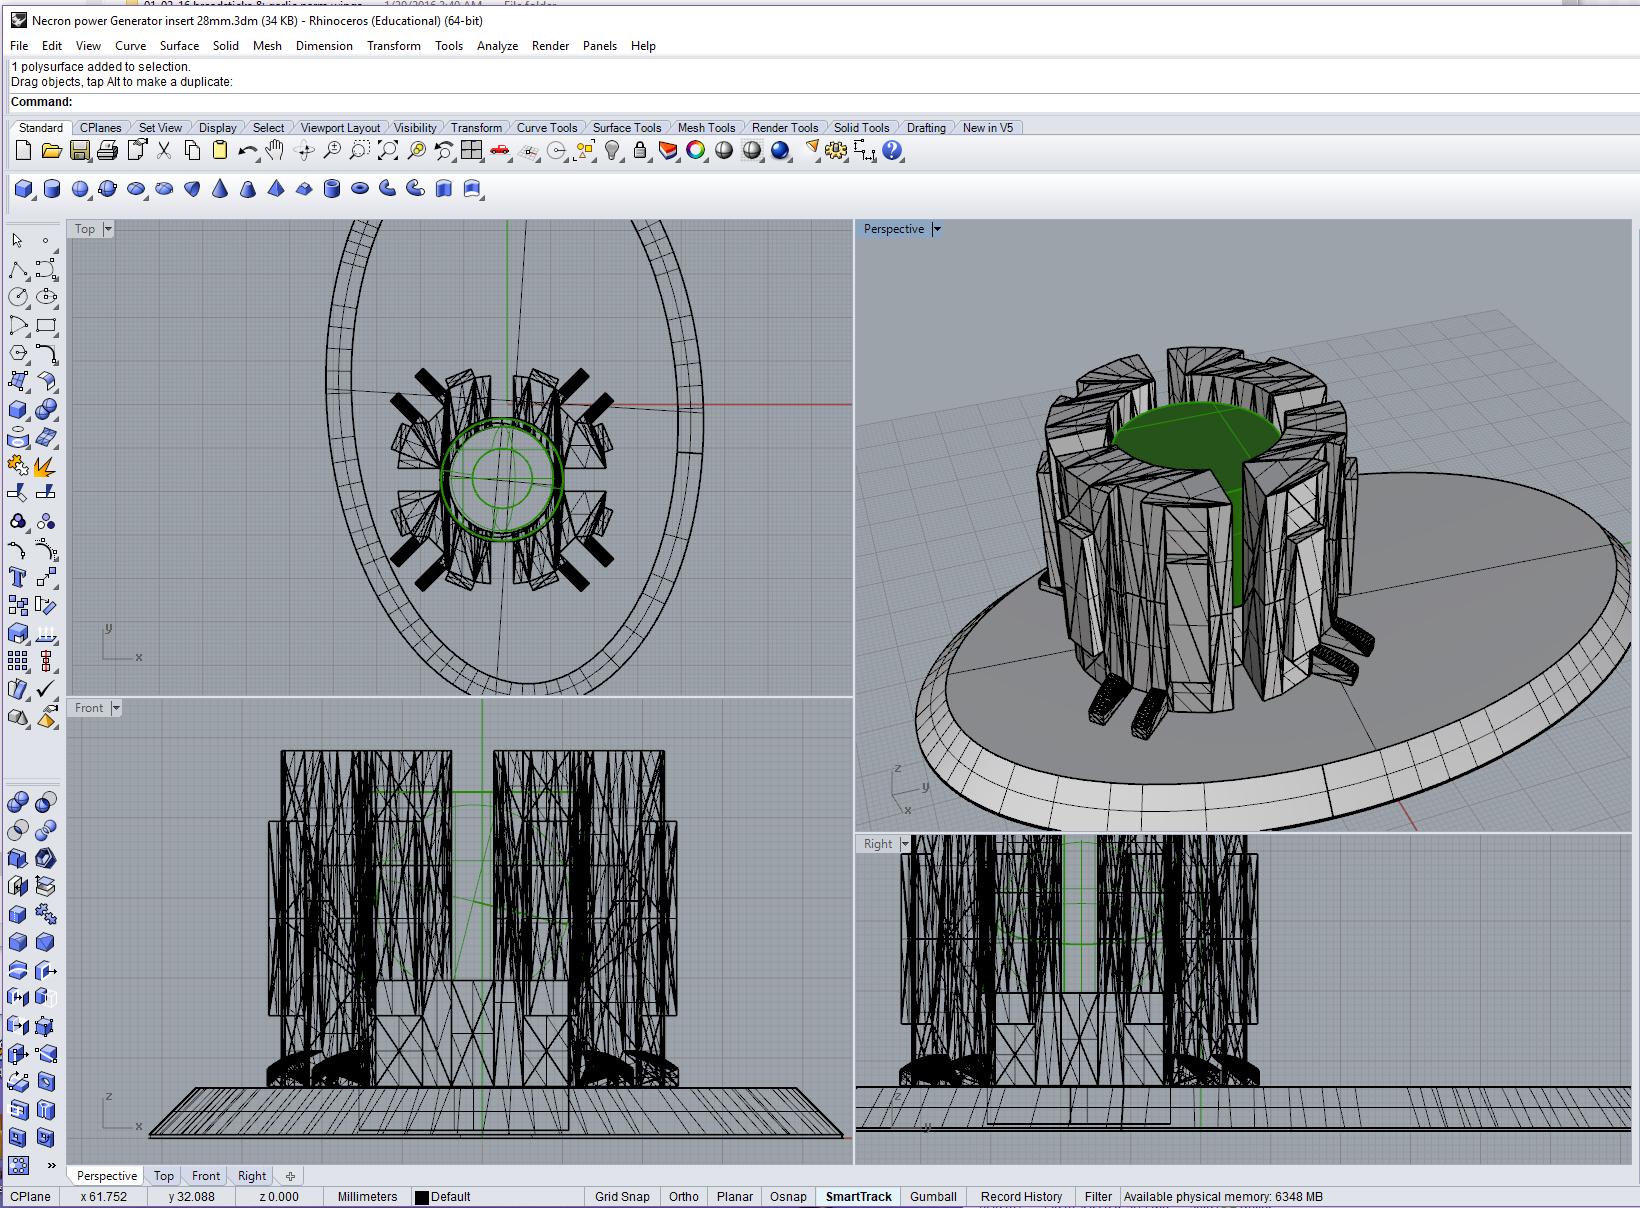Select the Rectangle tool in the sidebar
Image resolution: width=1640 pixels, height=1208 pixels.
46,325
